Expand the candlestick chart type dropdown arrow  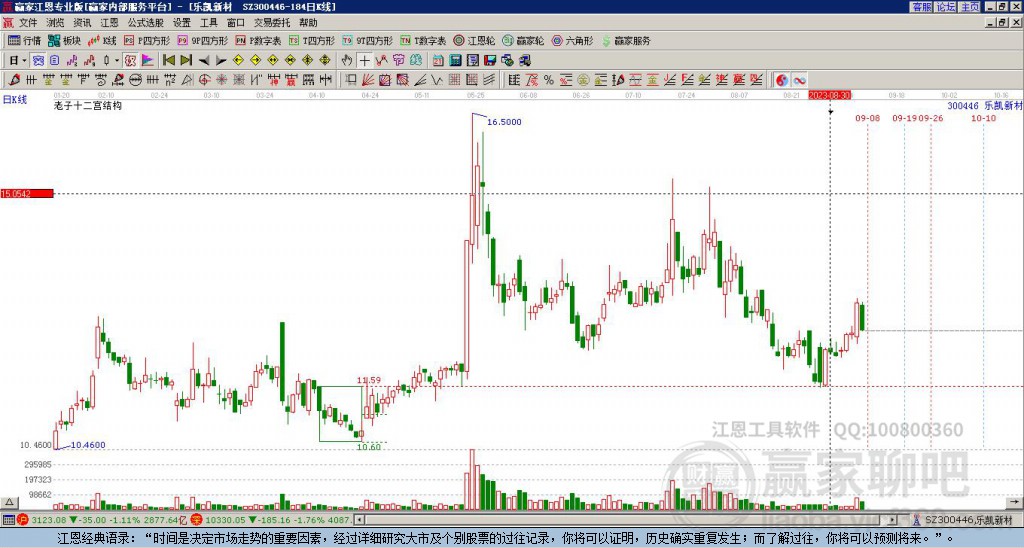pyautogui.click(x=117, y=60)
